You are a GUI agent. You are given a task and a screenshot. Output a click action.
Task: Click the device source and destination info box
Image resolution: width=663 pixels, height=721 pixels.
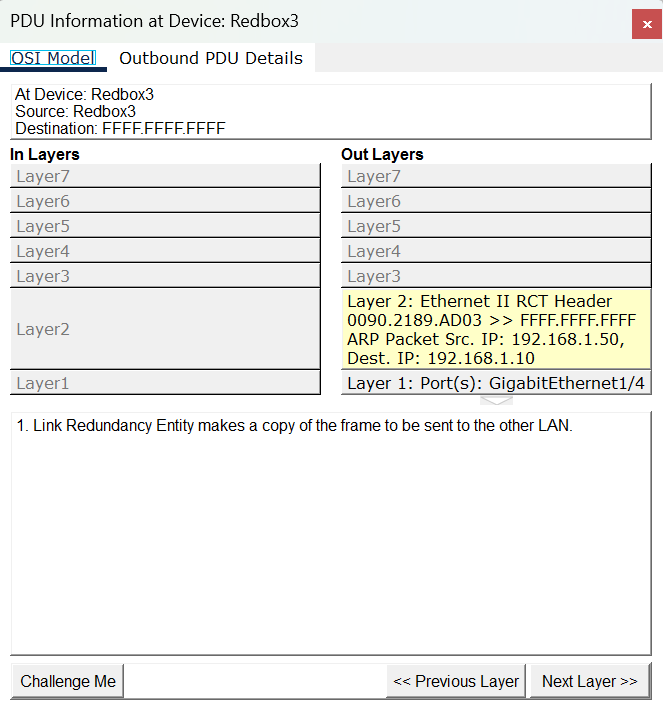[x=330, y=111]
